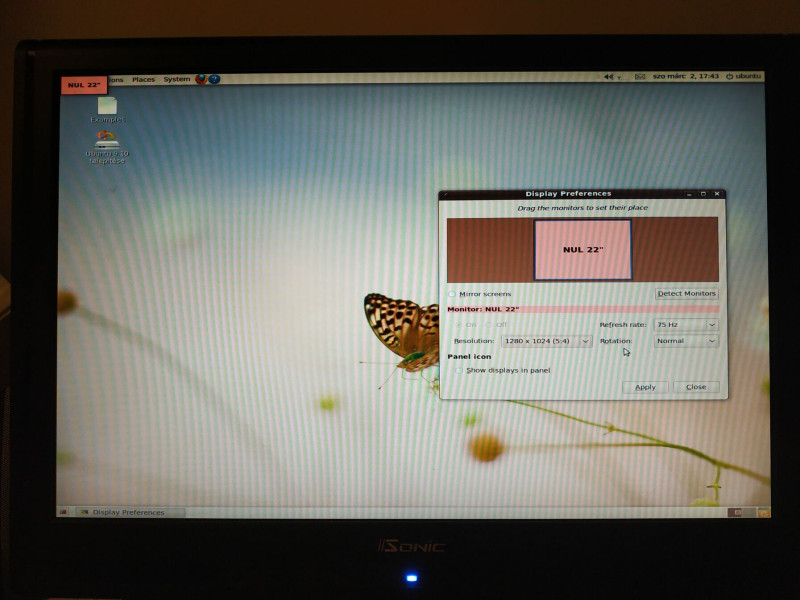This screenshot has height=600, width=800.
Task: Click the ubuntu user menu label
Action: pos(748,76)
